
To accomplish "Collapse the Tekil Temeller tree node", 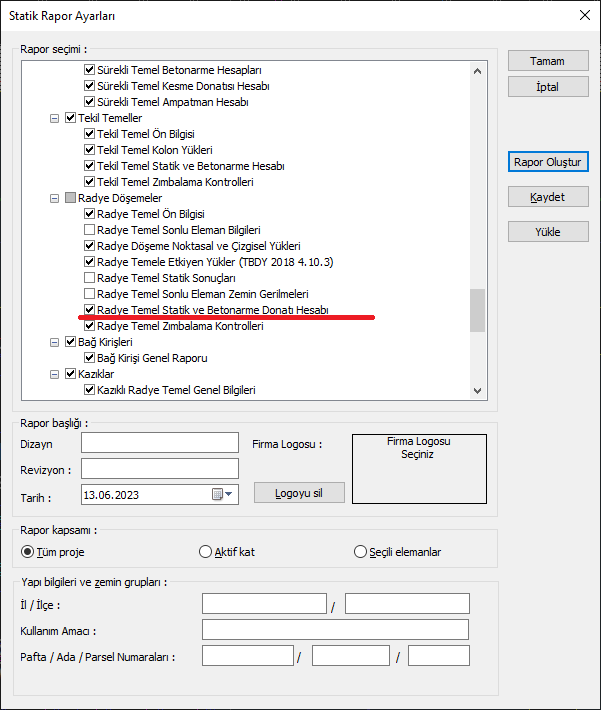I will click(54, 118).
